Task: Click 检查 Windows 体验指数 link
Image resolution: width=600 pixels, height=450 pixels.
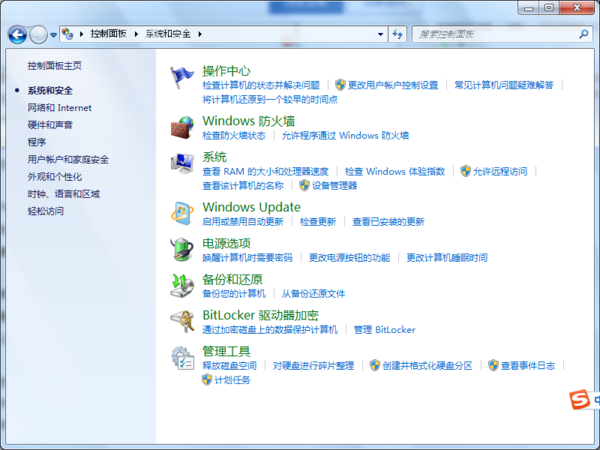Action: [395, 171]
